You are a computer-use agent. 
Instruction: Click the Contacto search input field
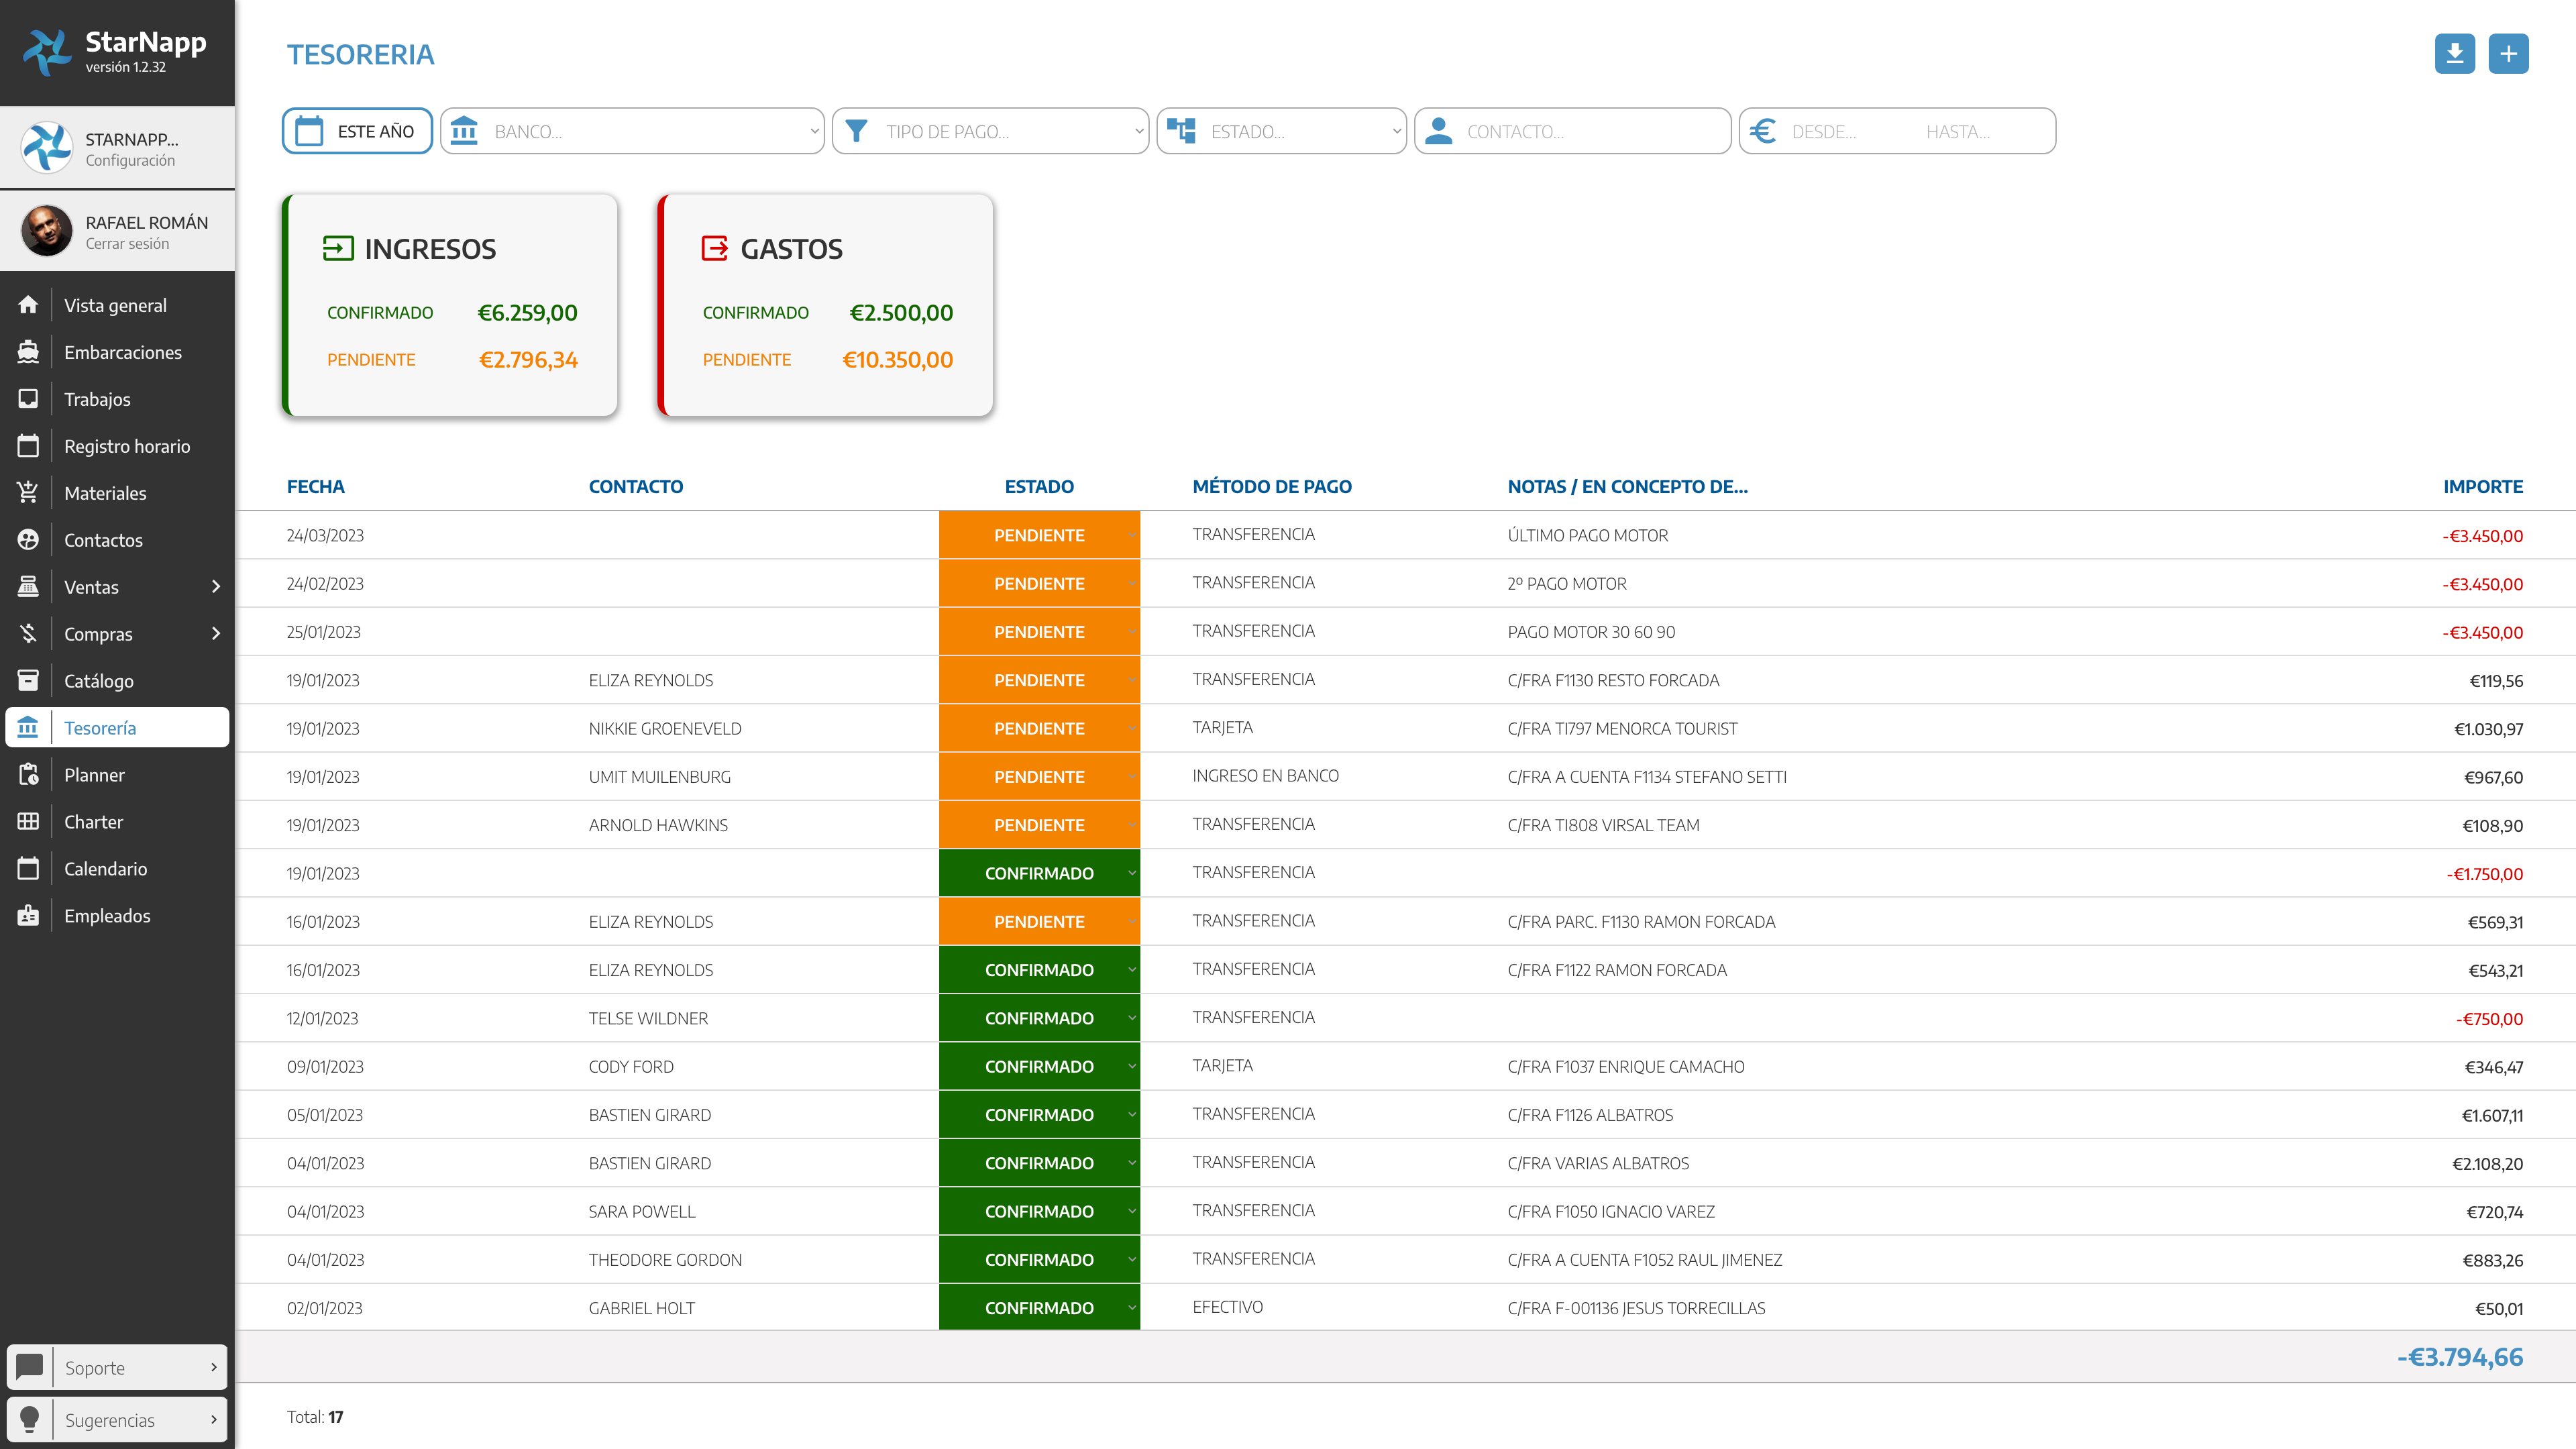1590,131
